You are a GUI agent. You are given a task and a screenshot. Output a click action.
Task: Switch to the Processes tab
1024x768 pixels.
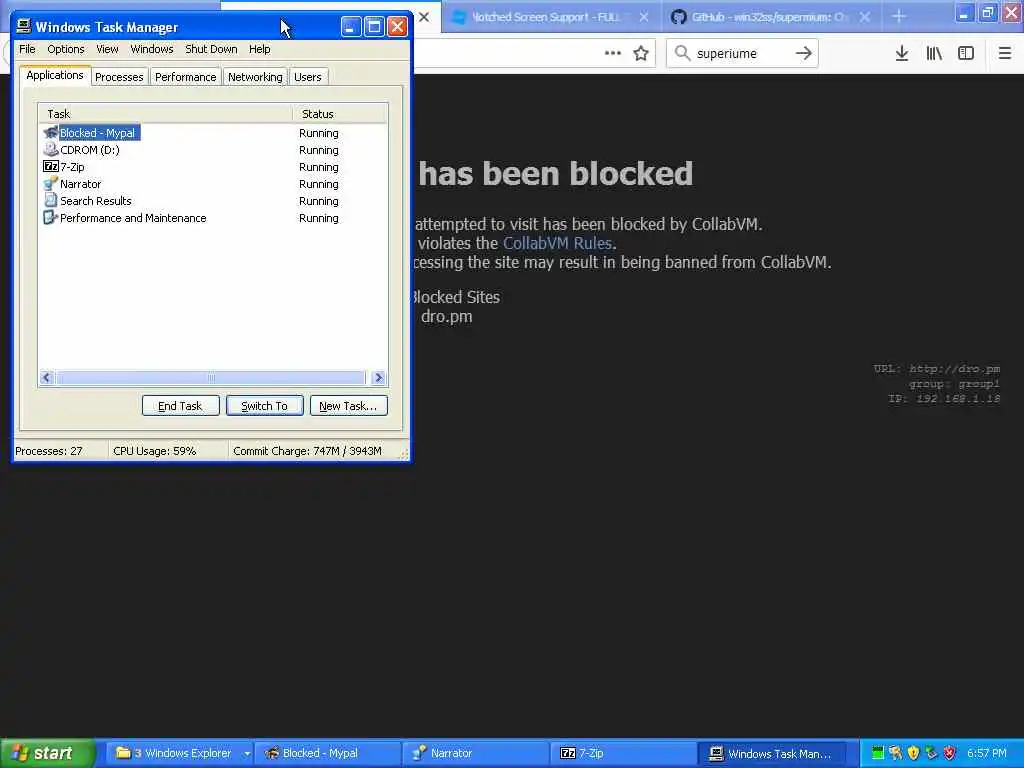pos(119,77)
